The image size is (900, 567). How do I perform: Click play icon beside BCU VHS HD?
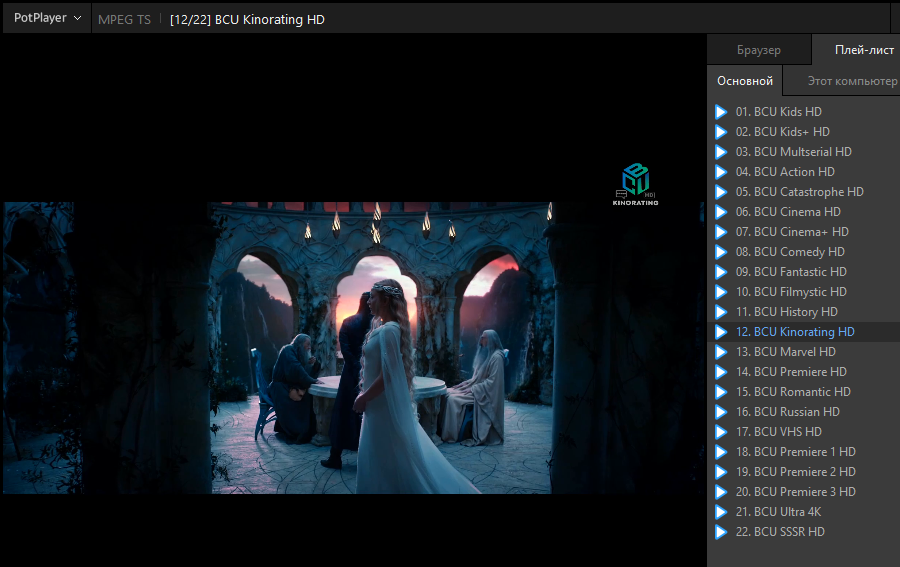point(721,432)
